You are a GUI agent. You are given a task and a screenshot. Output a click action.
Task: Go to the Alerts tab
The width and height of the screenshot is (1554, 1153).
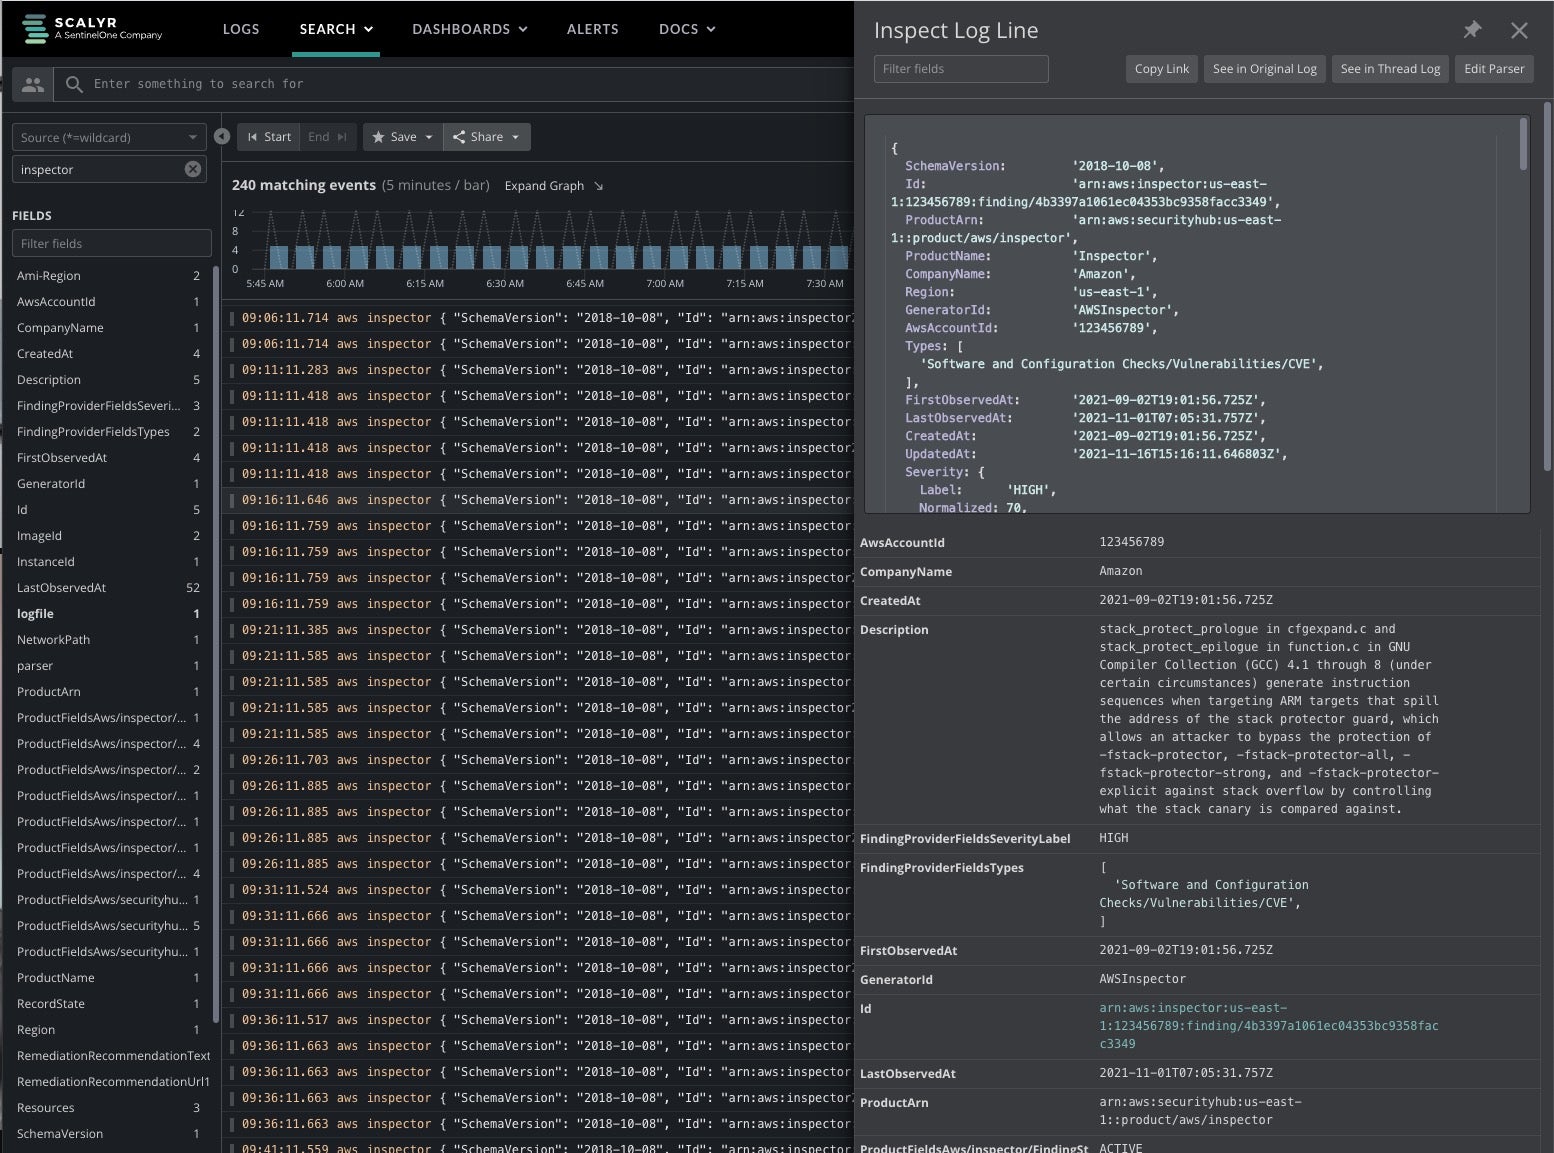click(x=592, y=29)
